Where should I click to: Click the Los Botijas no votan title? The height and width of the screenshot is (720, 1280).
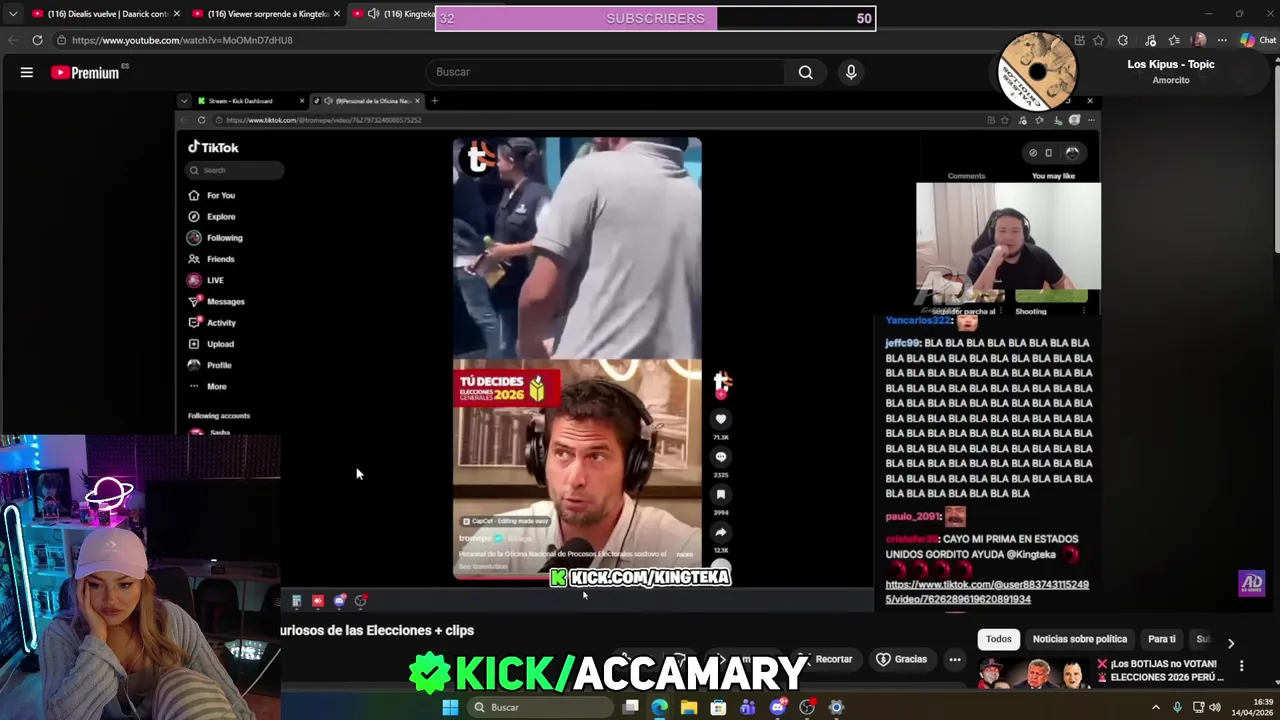pyautogui.click(x=1161, y=670)
